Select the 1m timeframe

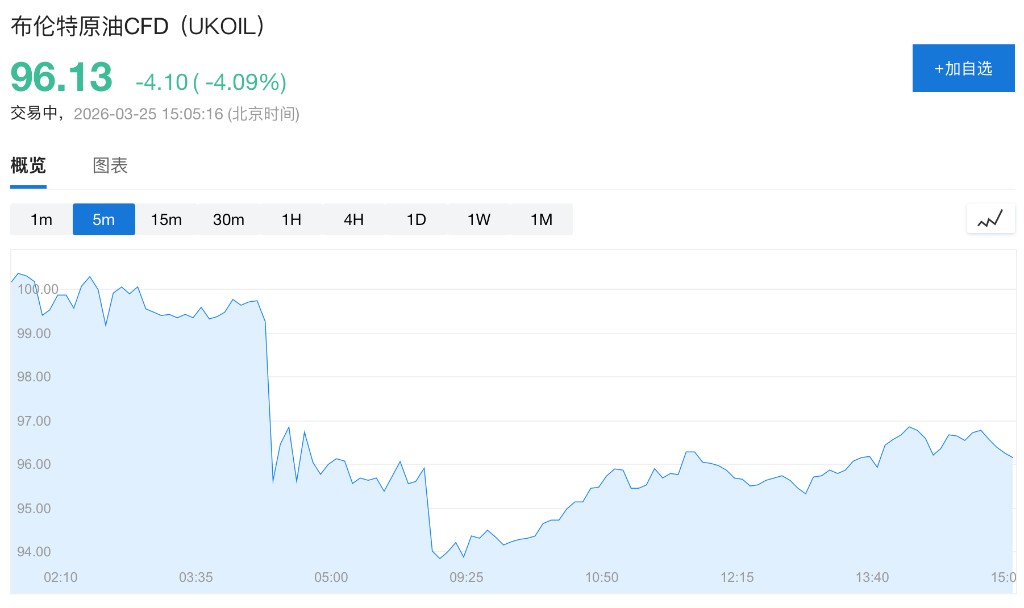[41, 219]
